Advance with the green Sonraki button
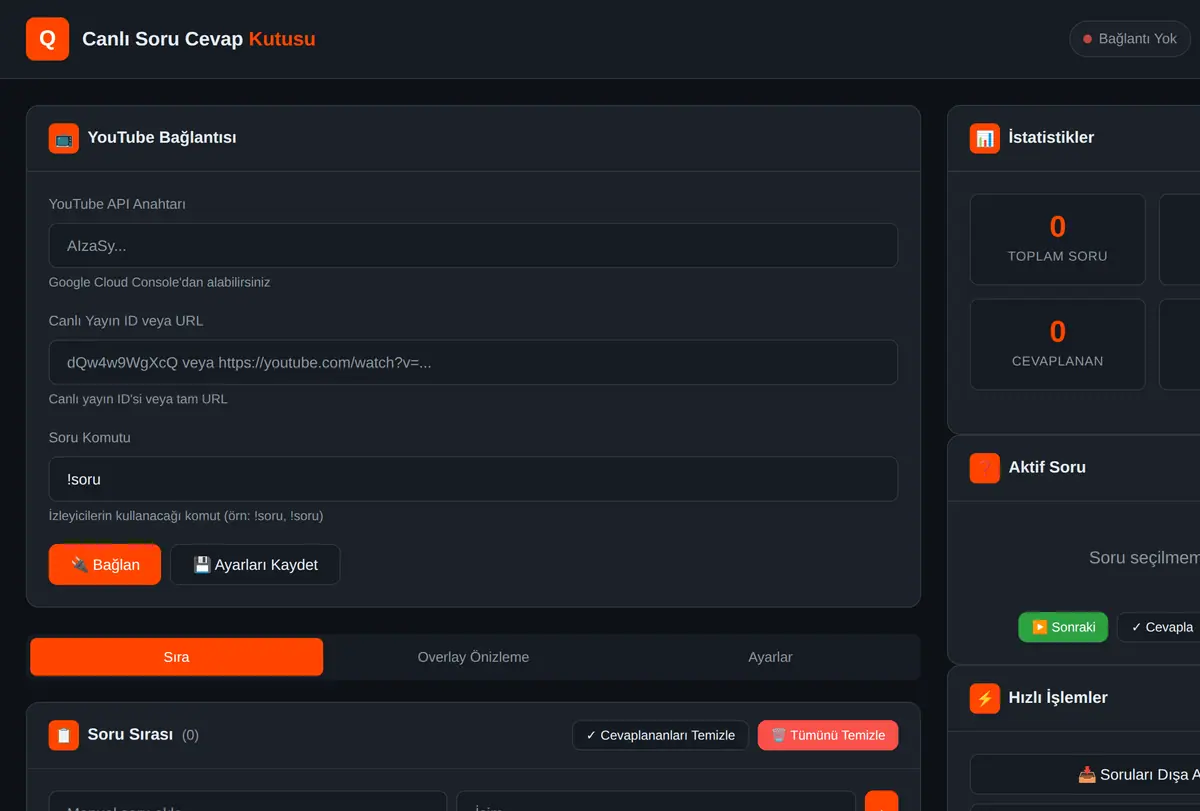 pos(1063,627)
